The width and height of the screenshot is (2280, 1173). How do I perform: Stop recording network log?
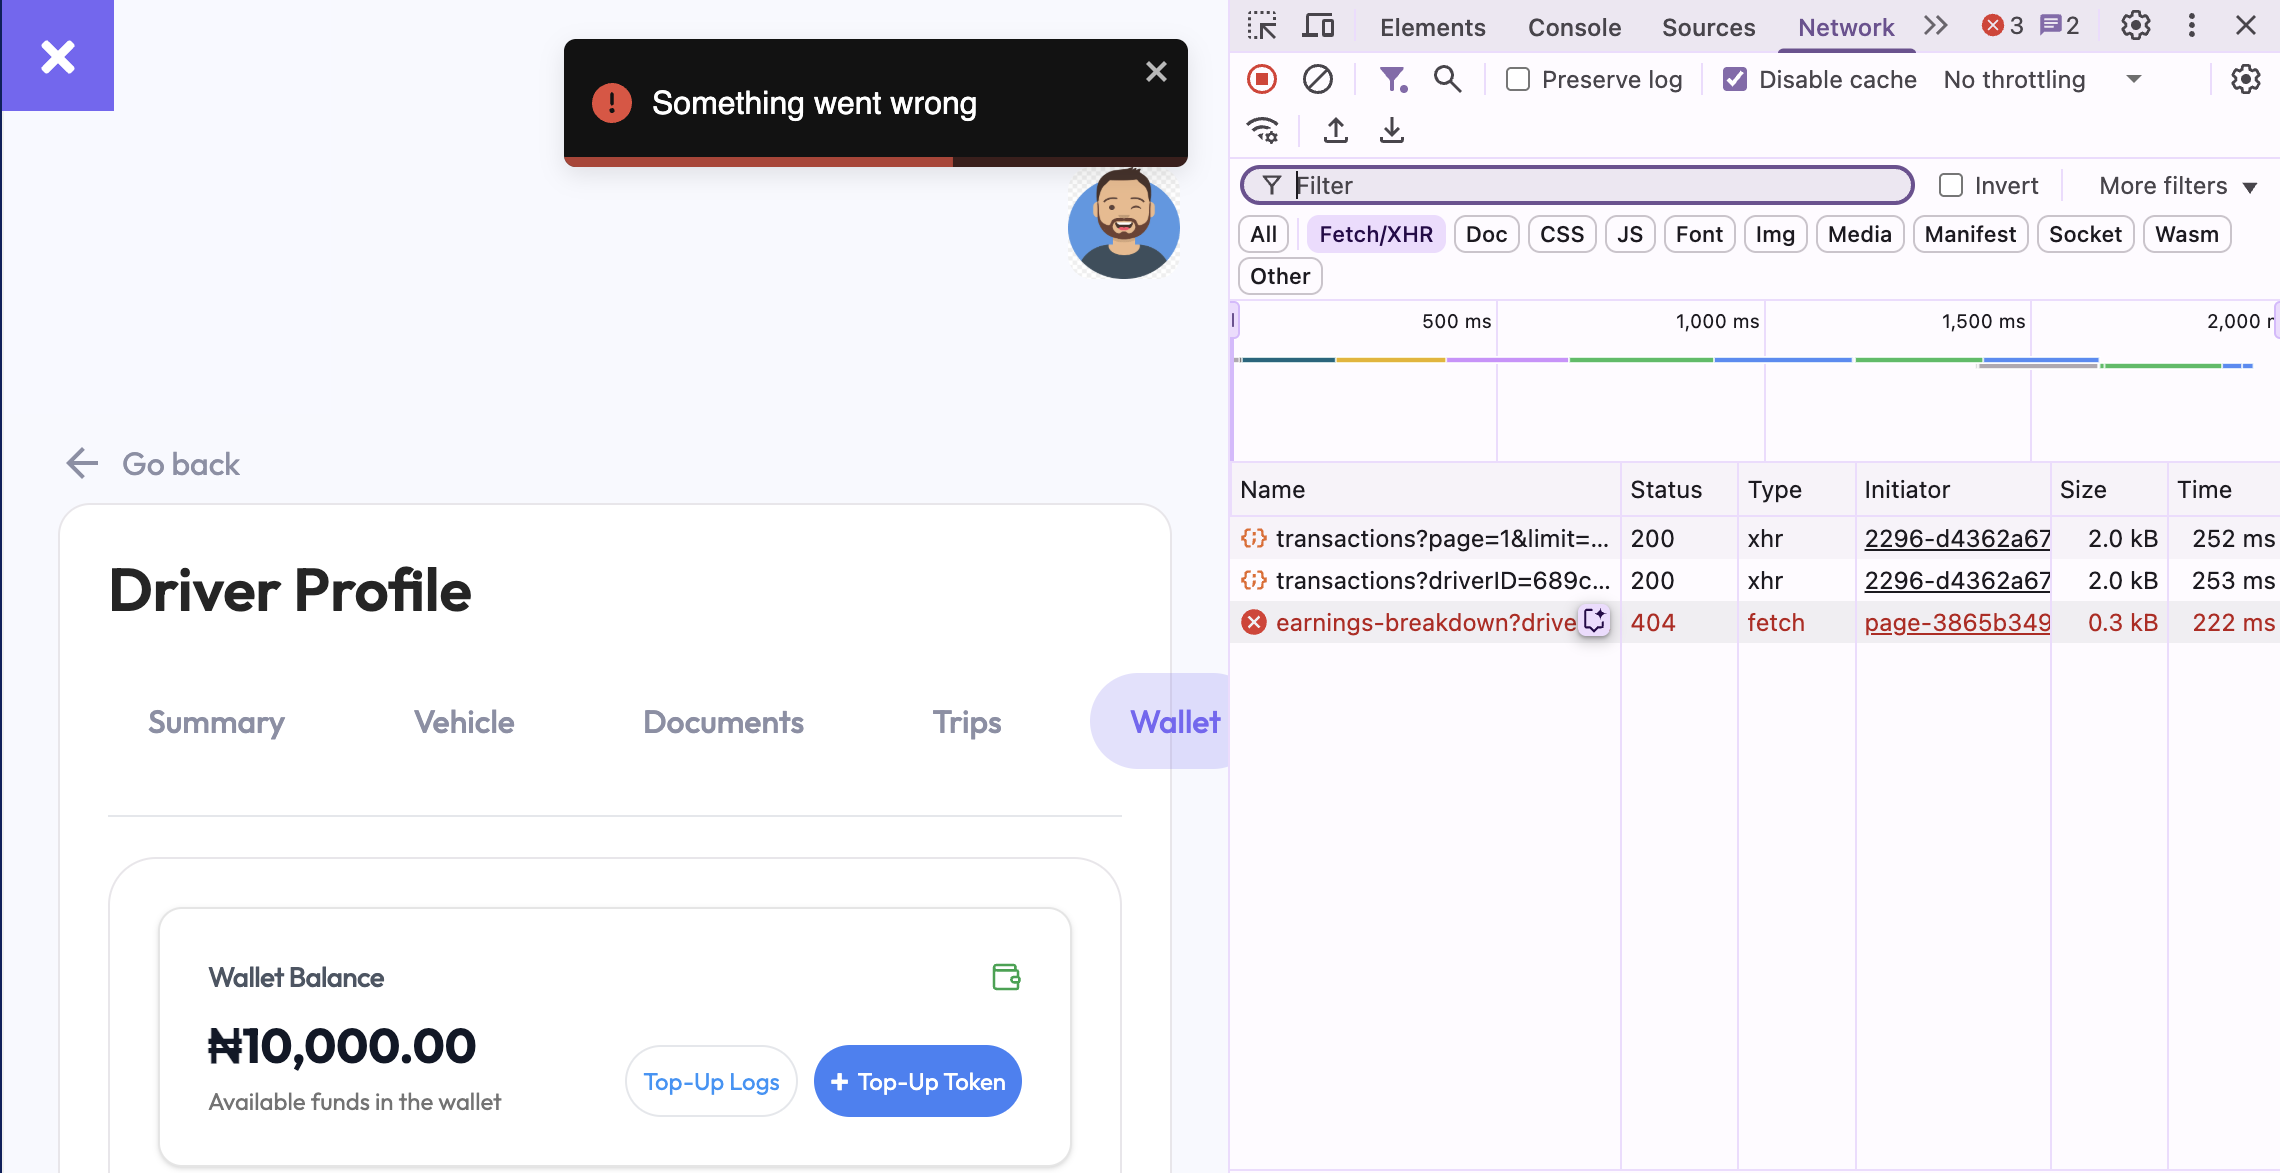tap(1262, 79)
